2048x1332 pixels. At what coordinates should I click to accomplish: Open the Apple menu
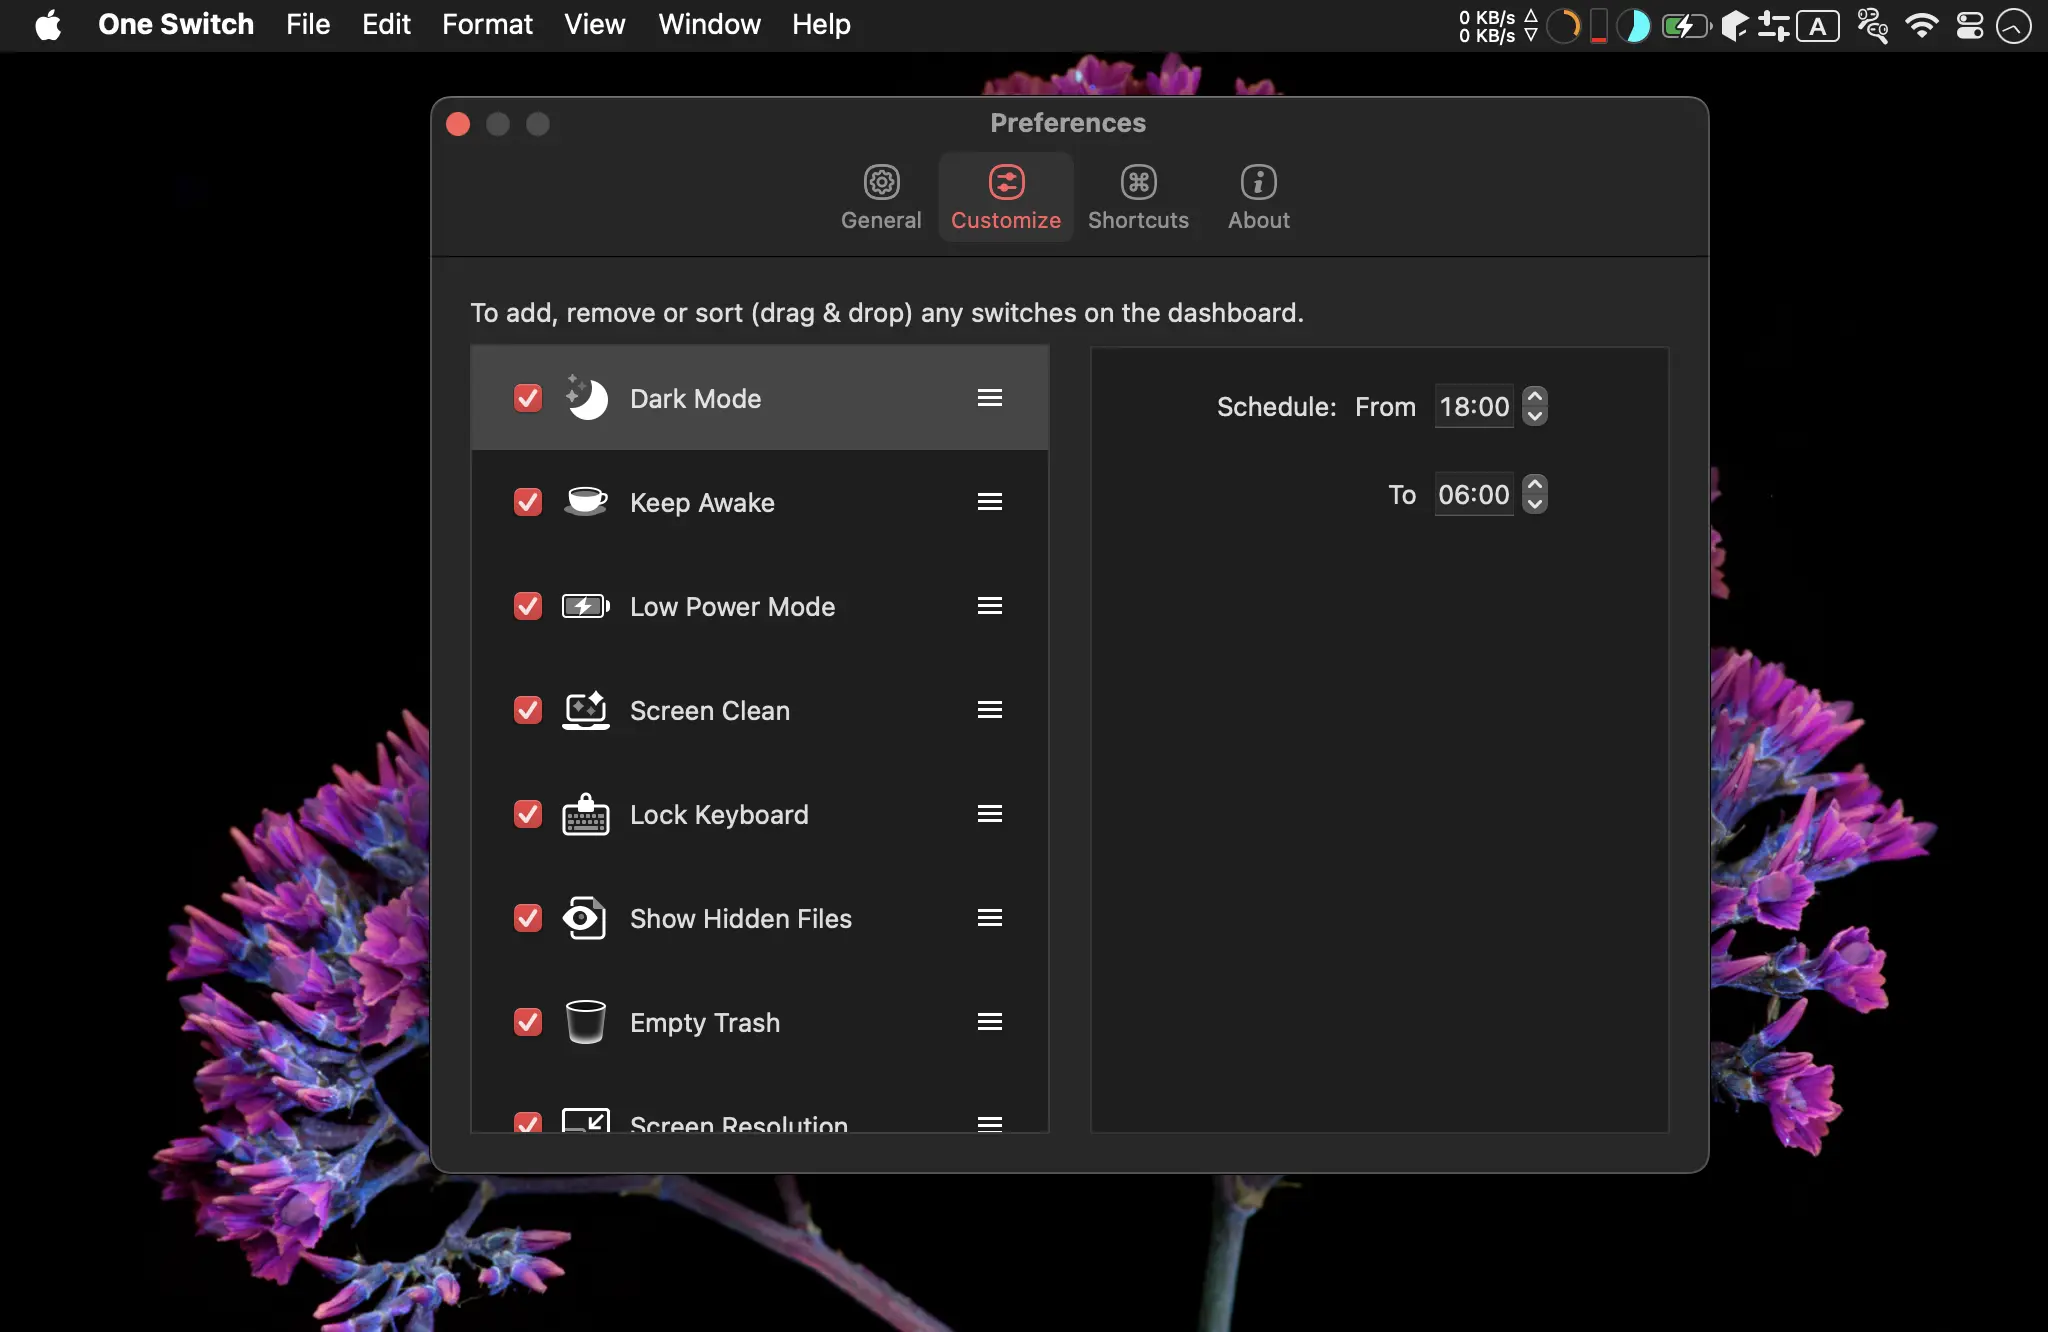click(x=48, y=25)
